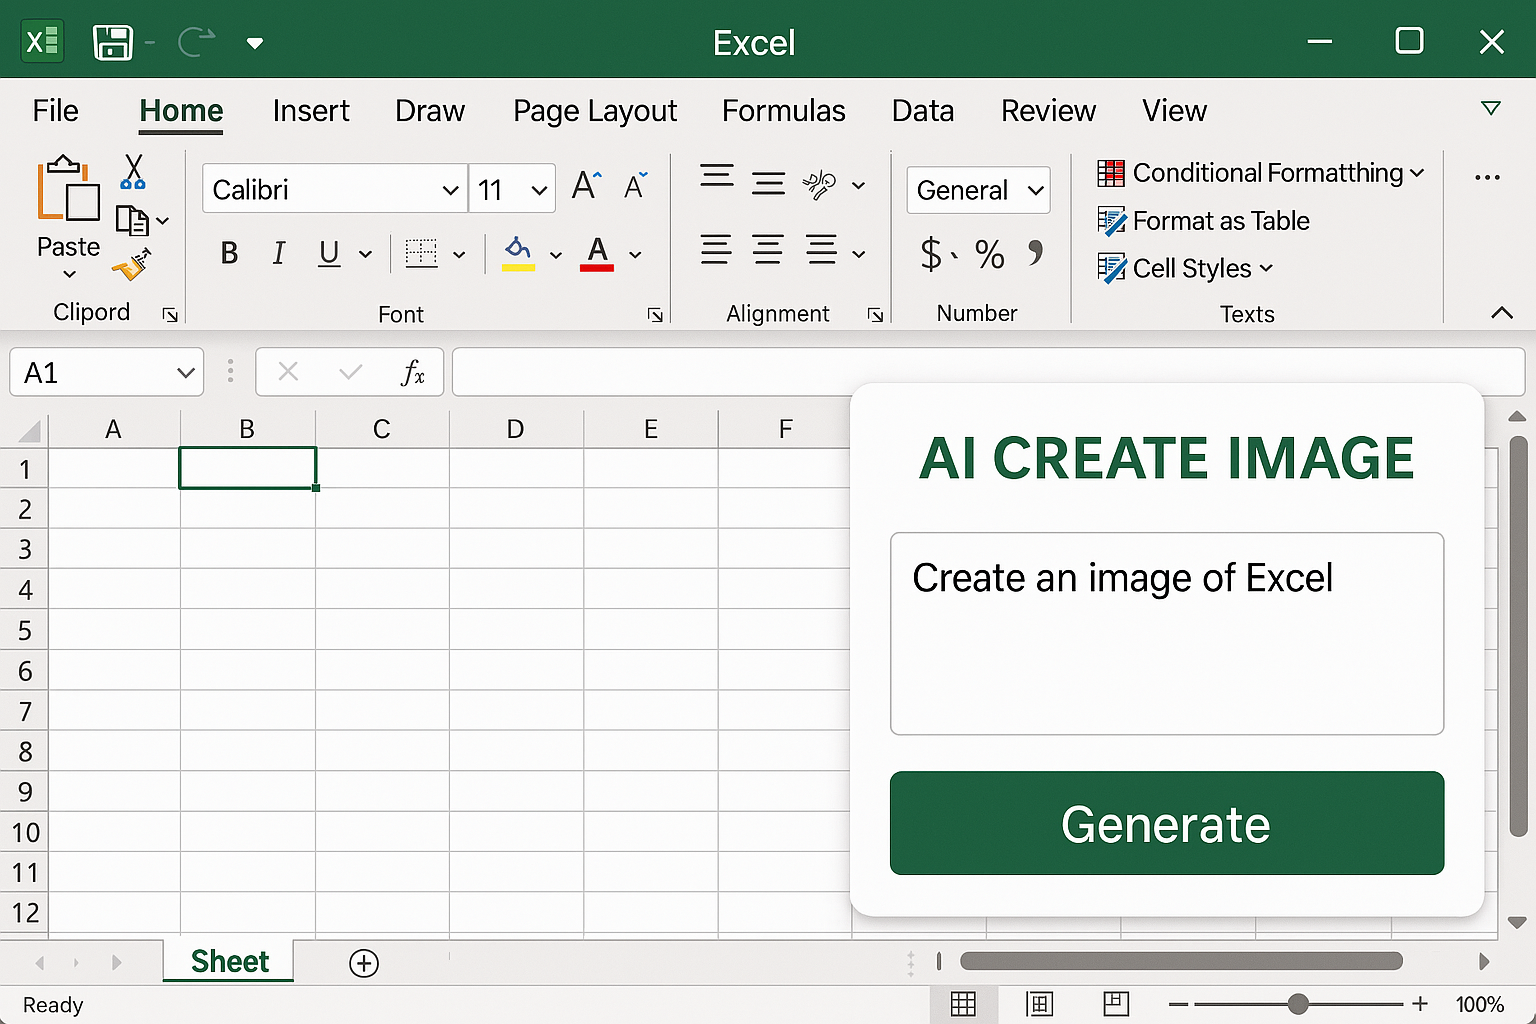Align text left
1536x1024 pixels.
click(x=716, y=249)
